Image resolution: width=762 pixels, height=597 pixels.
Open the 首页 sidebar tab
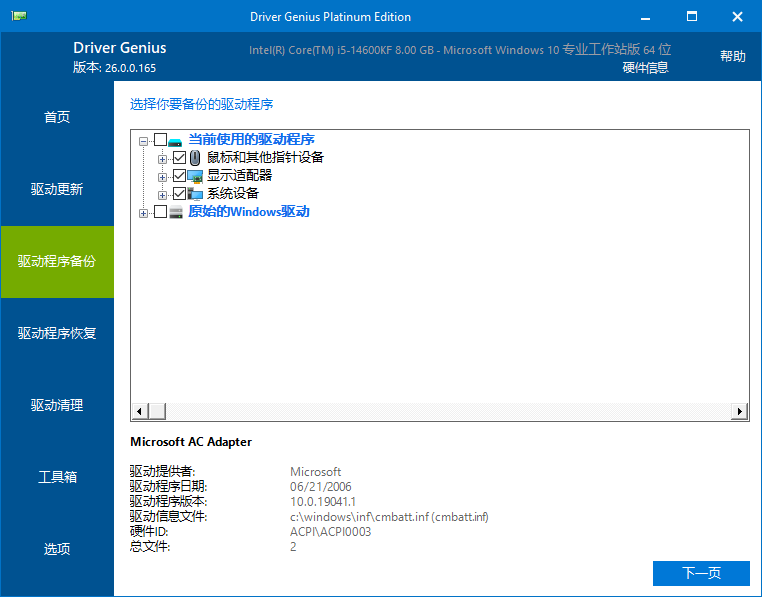(57, 117)
